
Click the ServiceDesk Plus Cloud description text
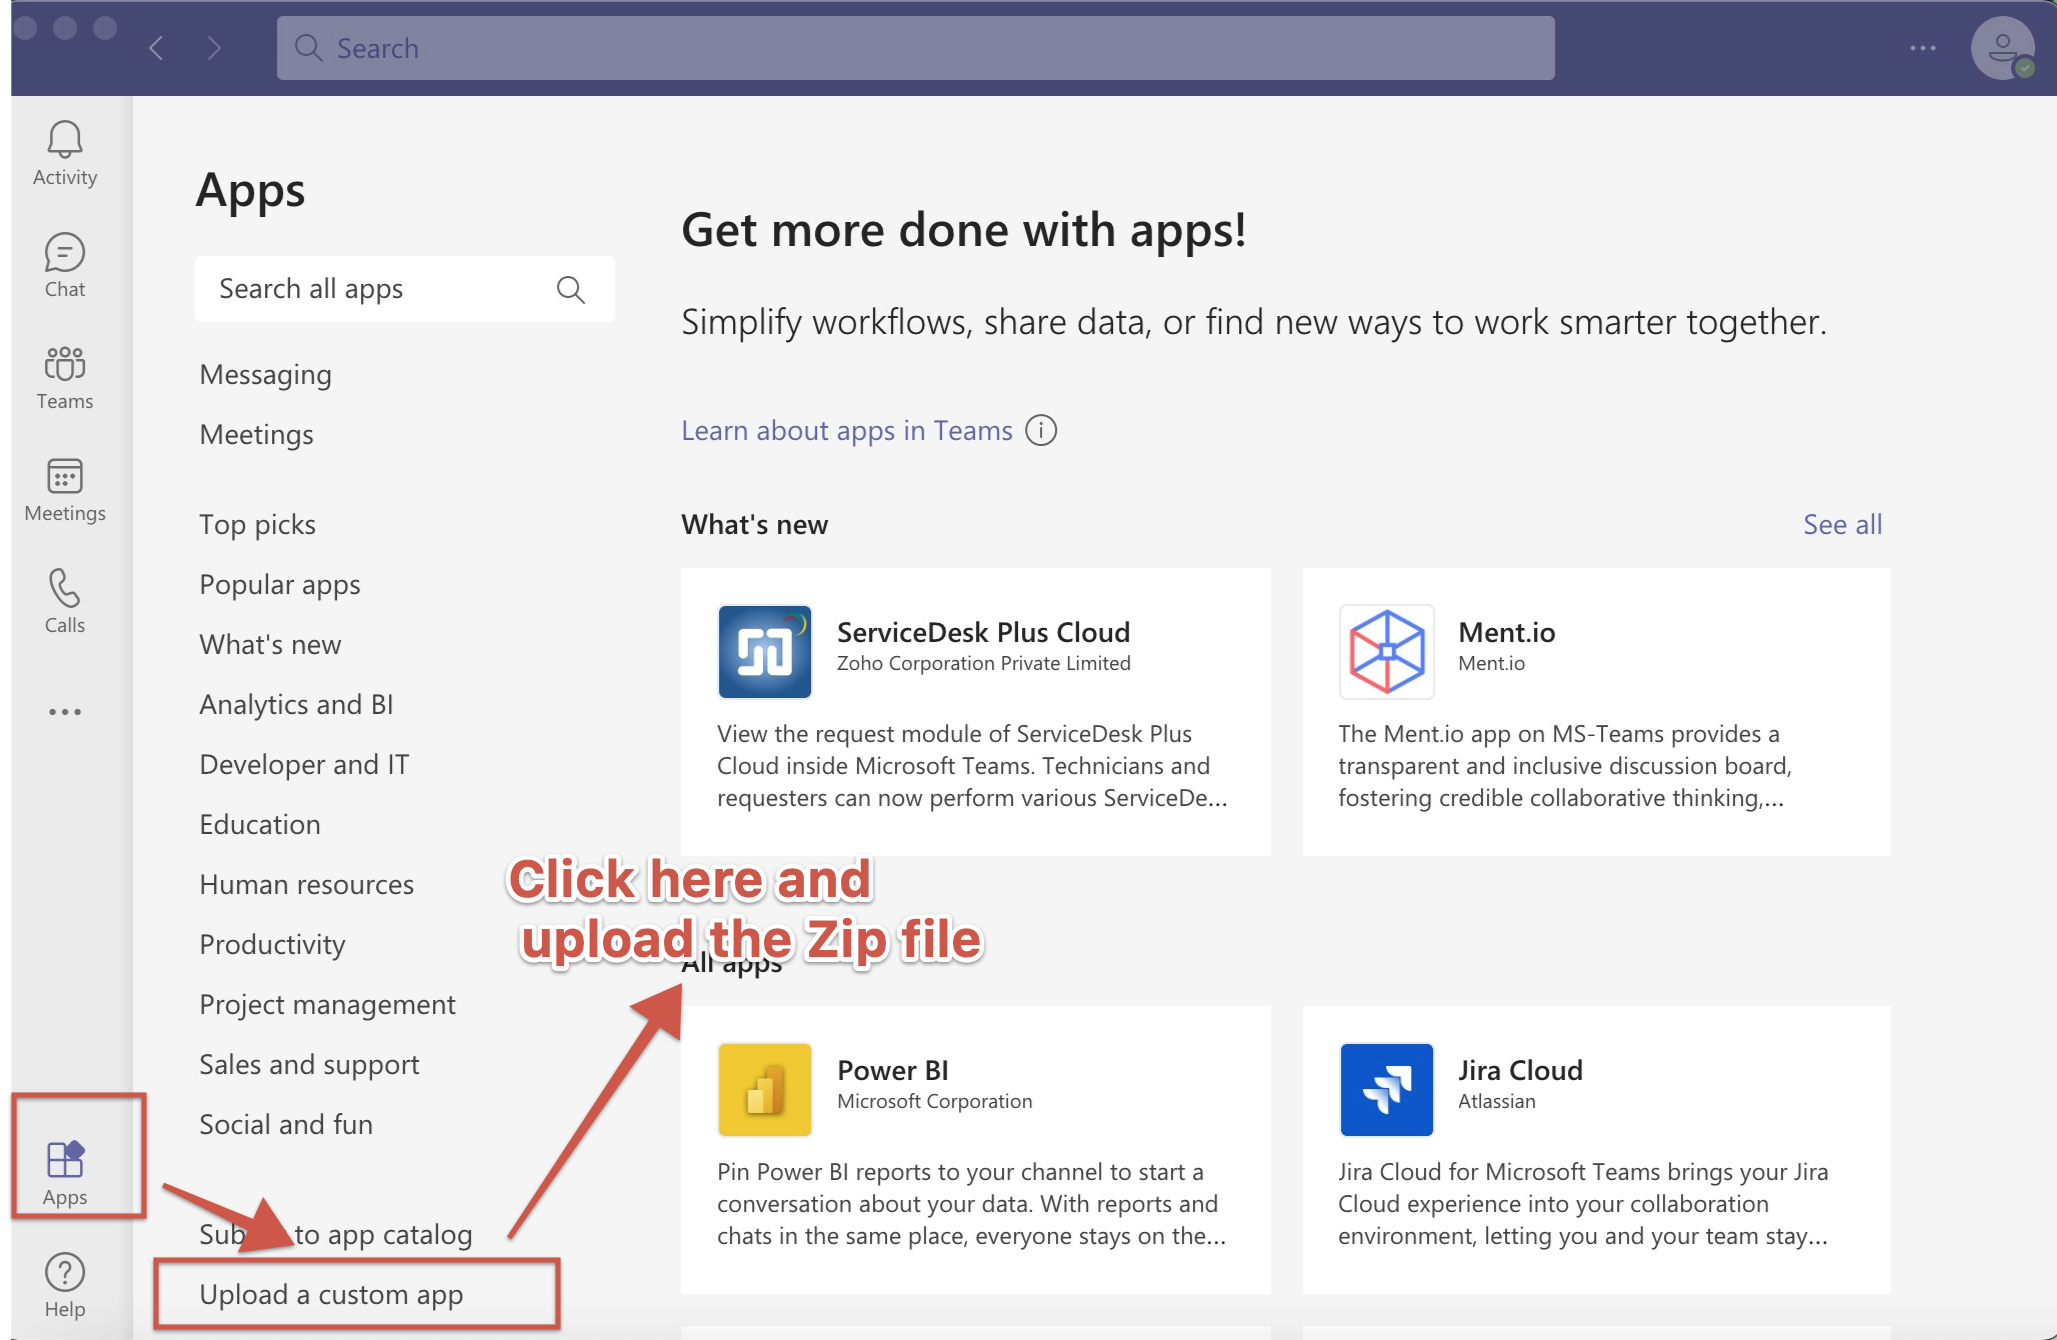(x=972, y=766)
